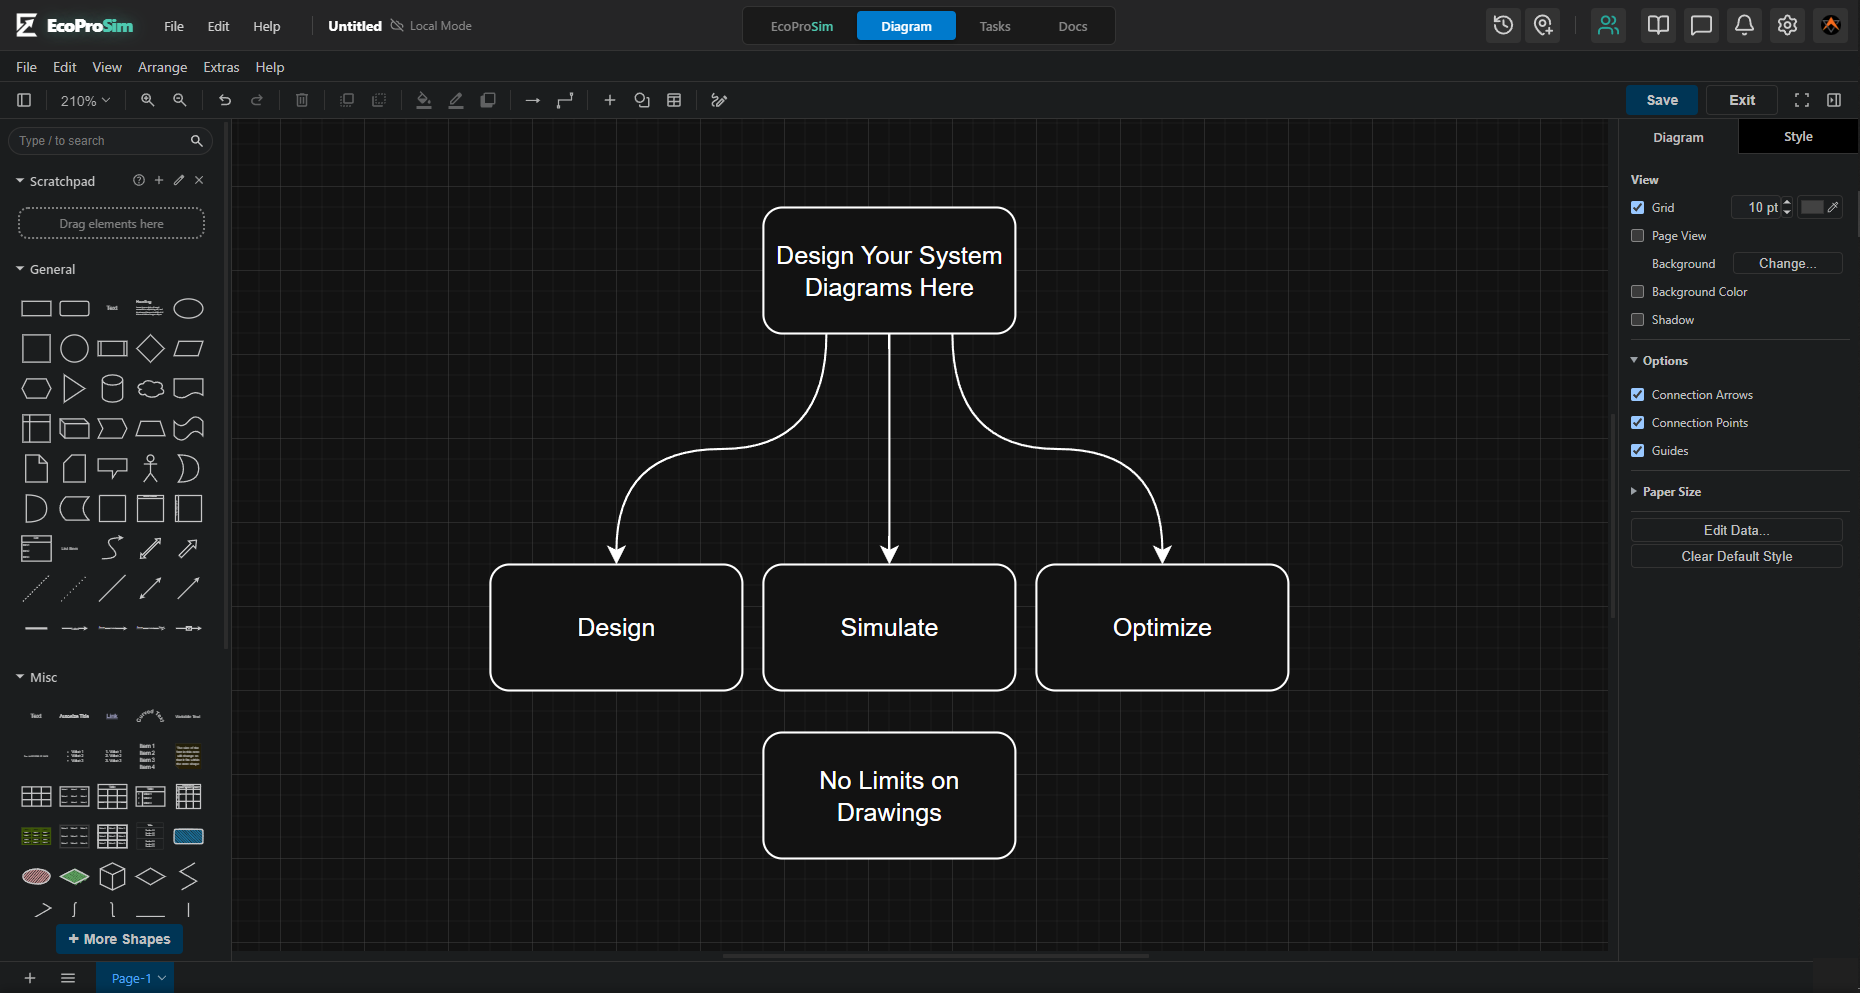
Task: Switch to the Docs tab
Action: 1073,26
